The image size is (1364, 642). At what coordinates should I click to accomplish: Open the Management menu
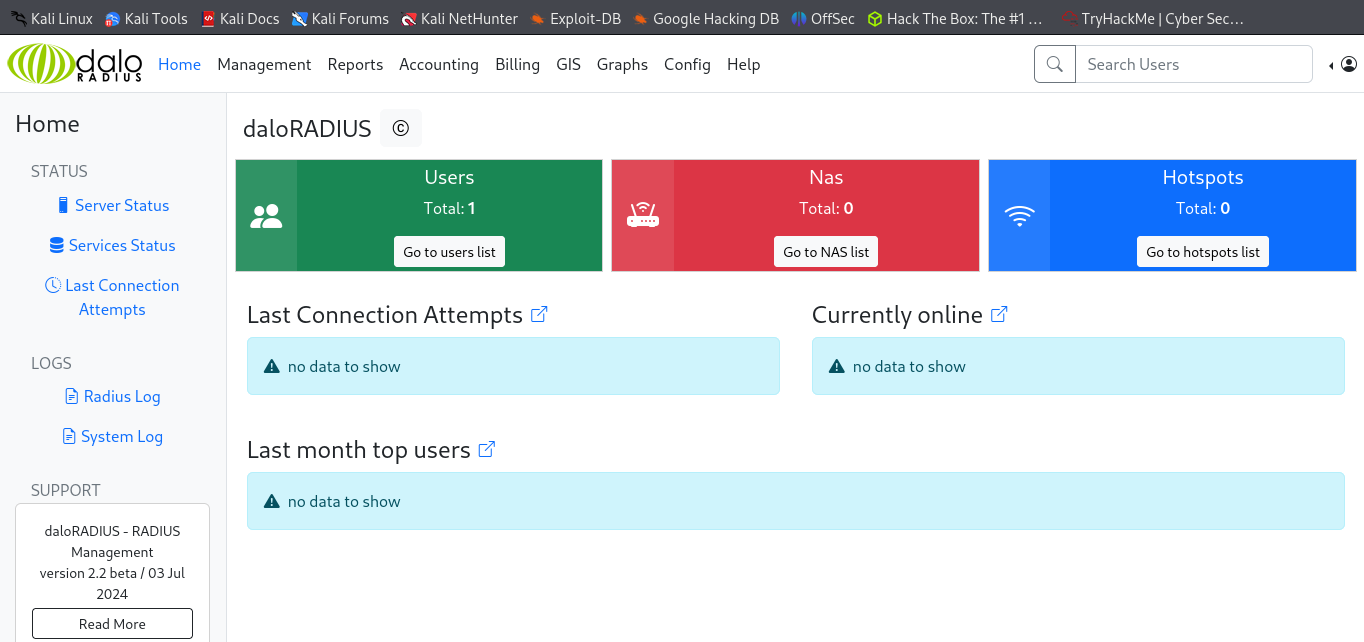pos(264,64)
